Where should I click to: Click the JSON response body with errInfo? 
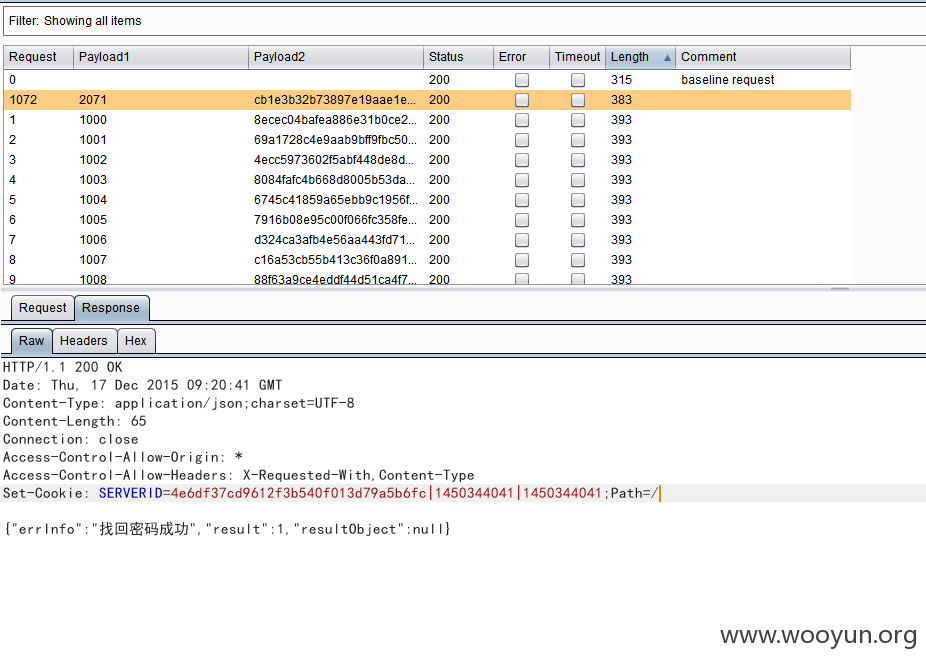coord(227,529)
